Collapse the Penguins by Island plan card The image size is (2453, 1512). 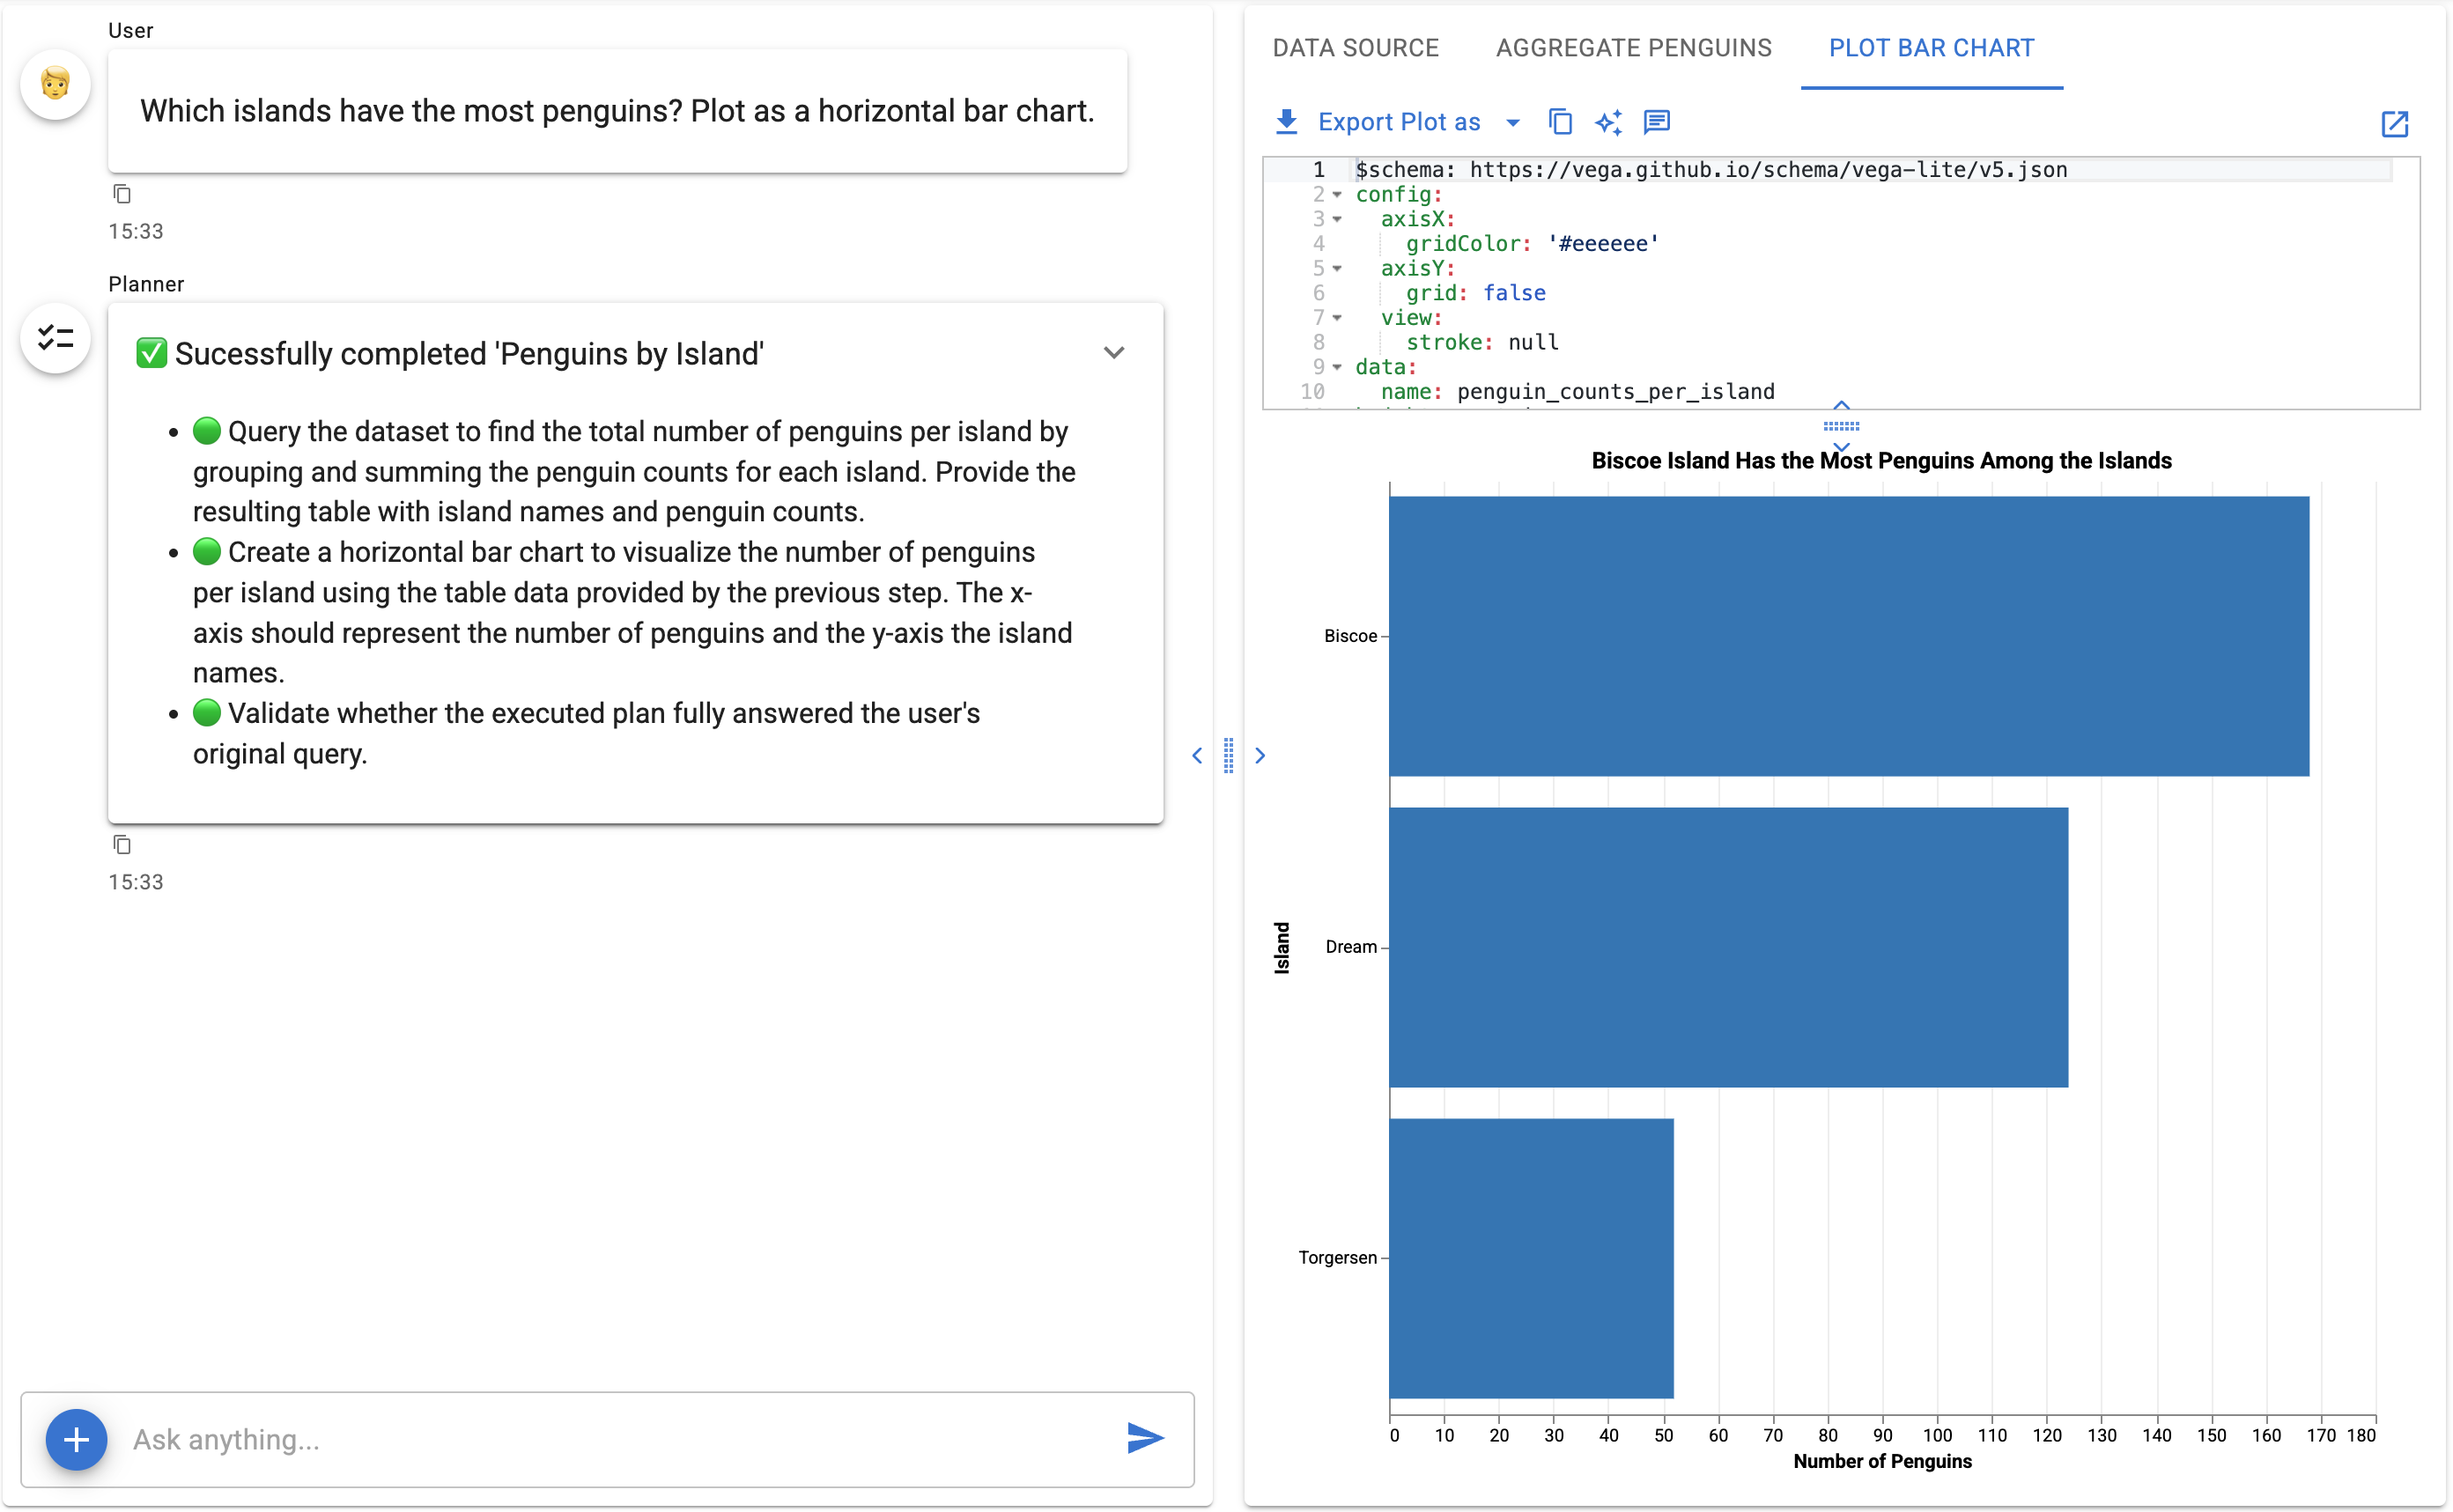(x=1114, y=353)
